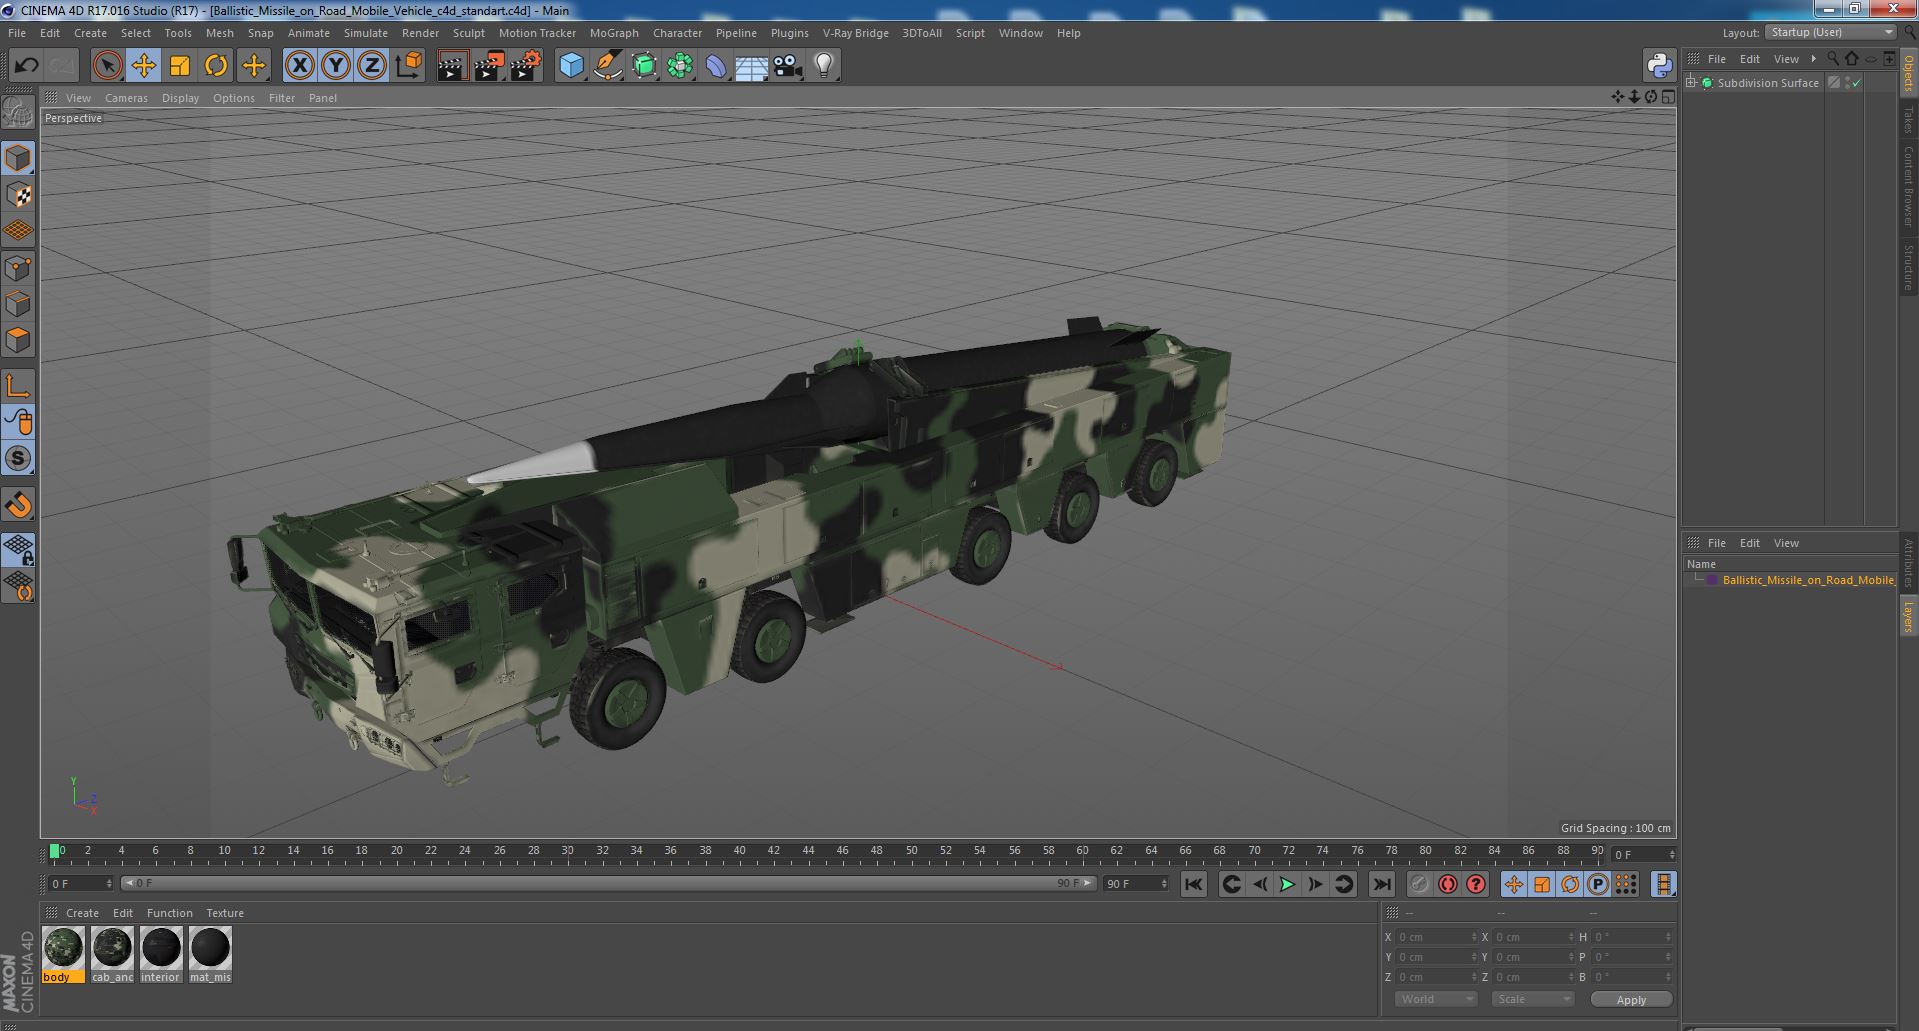Select the Move tool
The image size is (1919, 1031).
[144, 66]
